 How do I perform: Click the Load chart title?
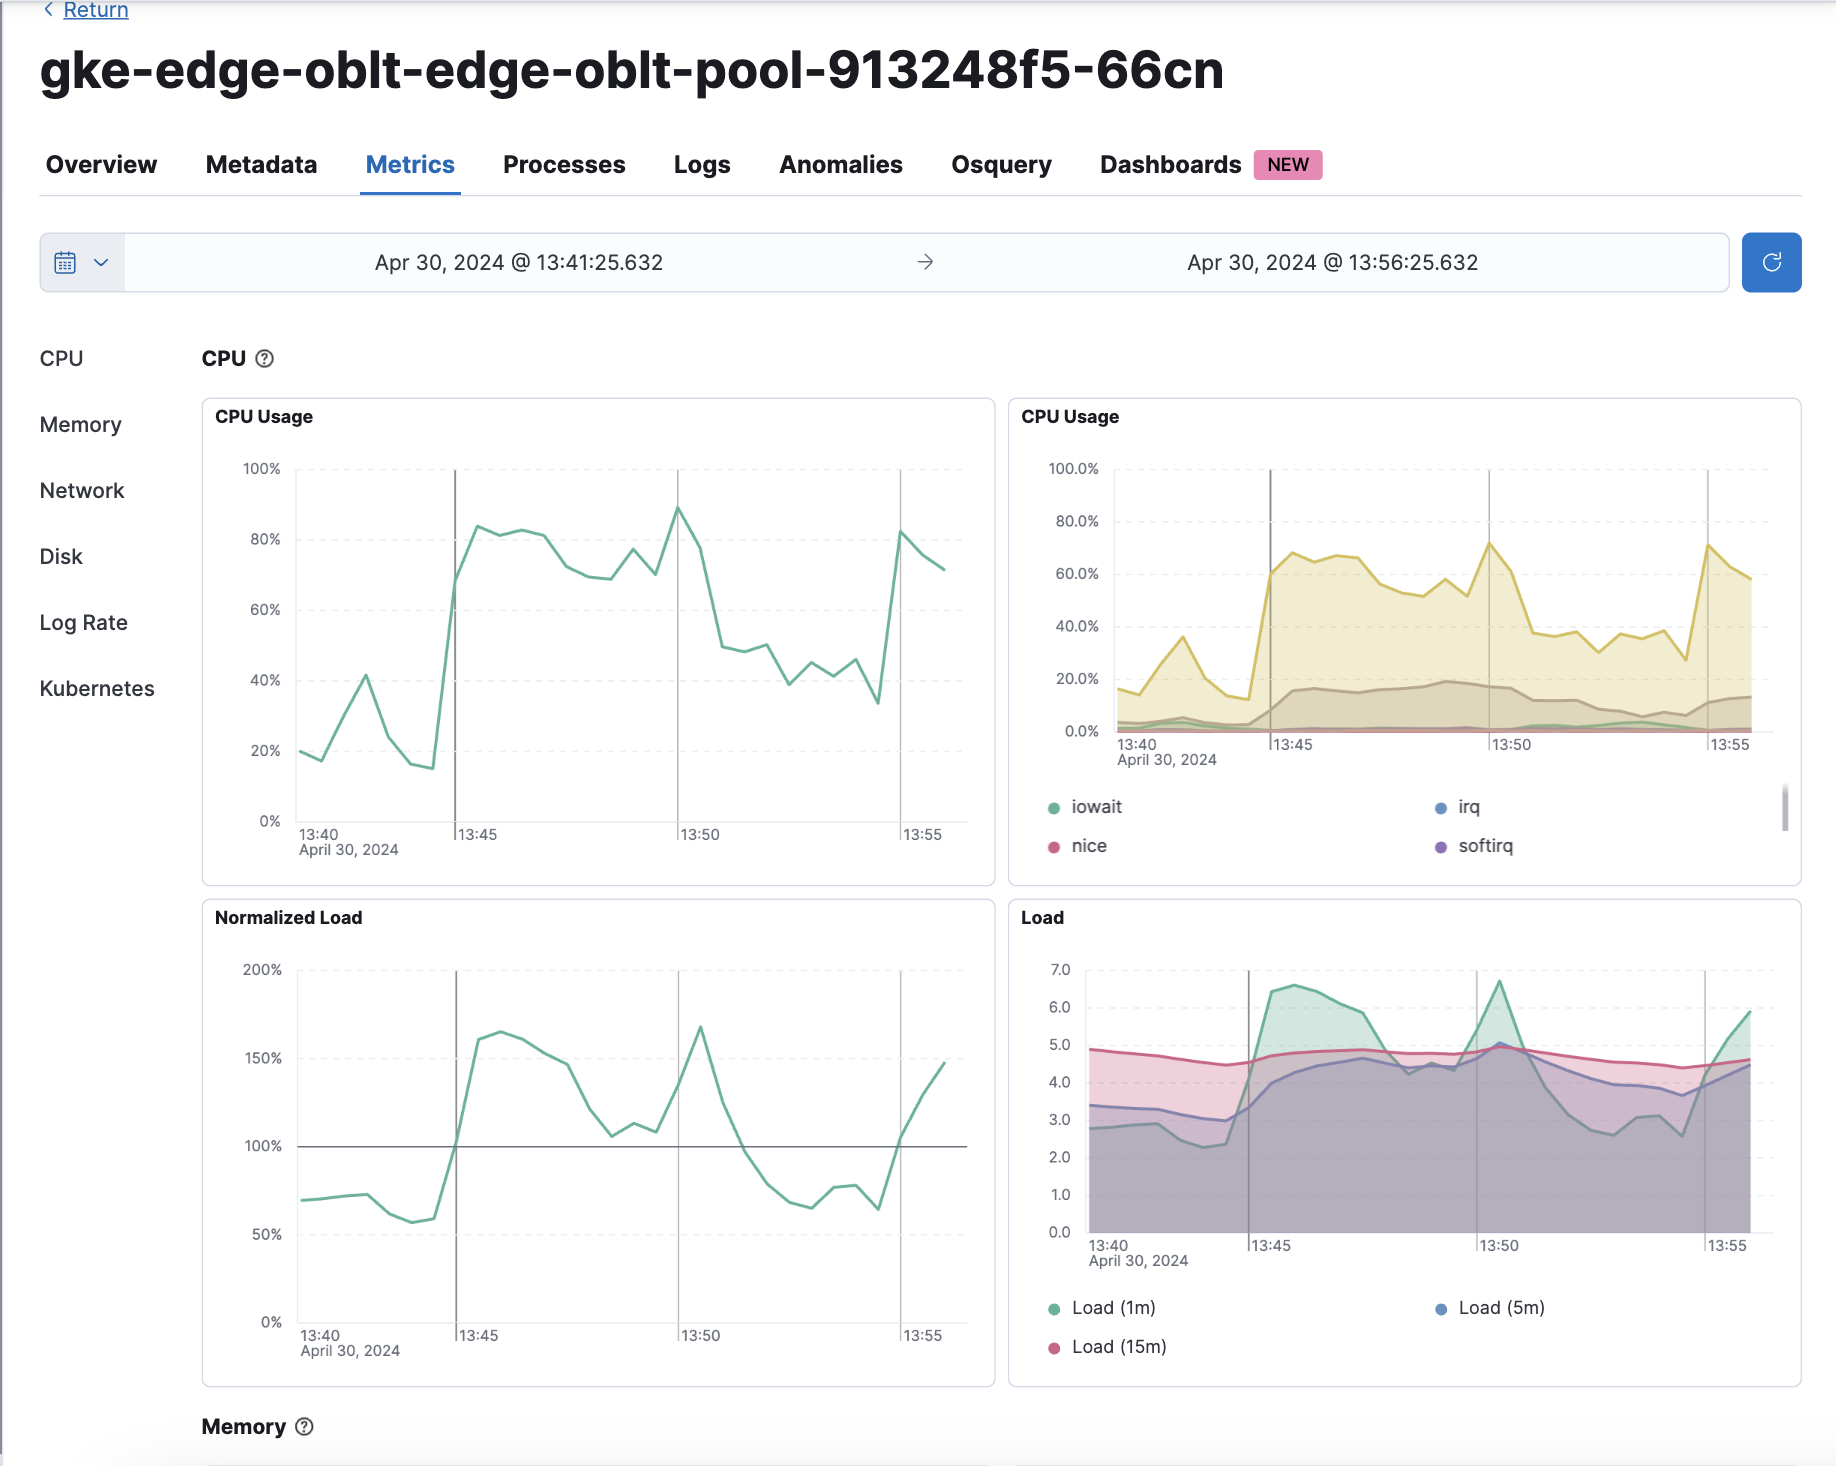click(1042, 918)
